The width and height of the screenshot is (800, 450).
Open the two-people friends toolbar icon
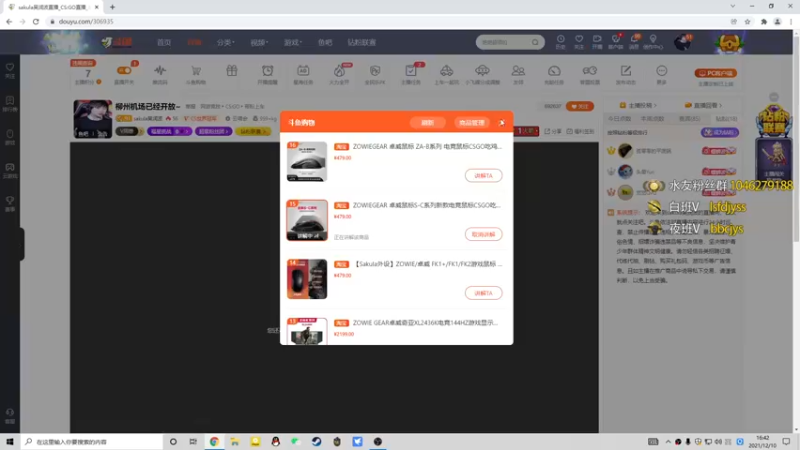(x=518, y=71)
